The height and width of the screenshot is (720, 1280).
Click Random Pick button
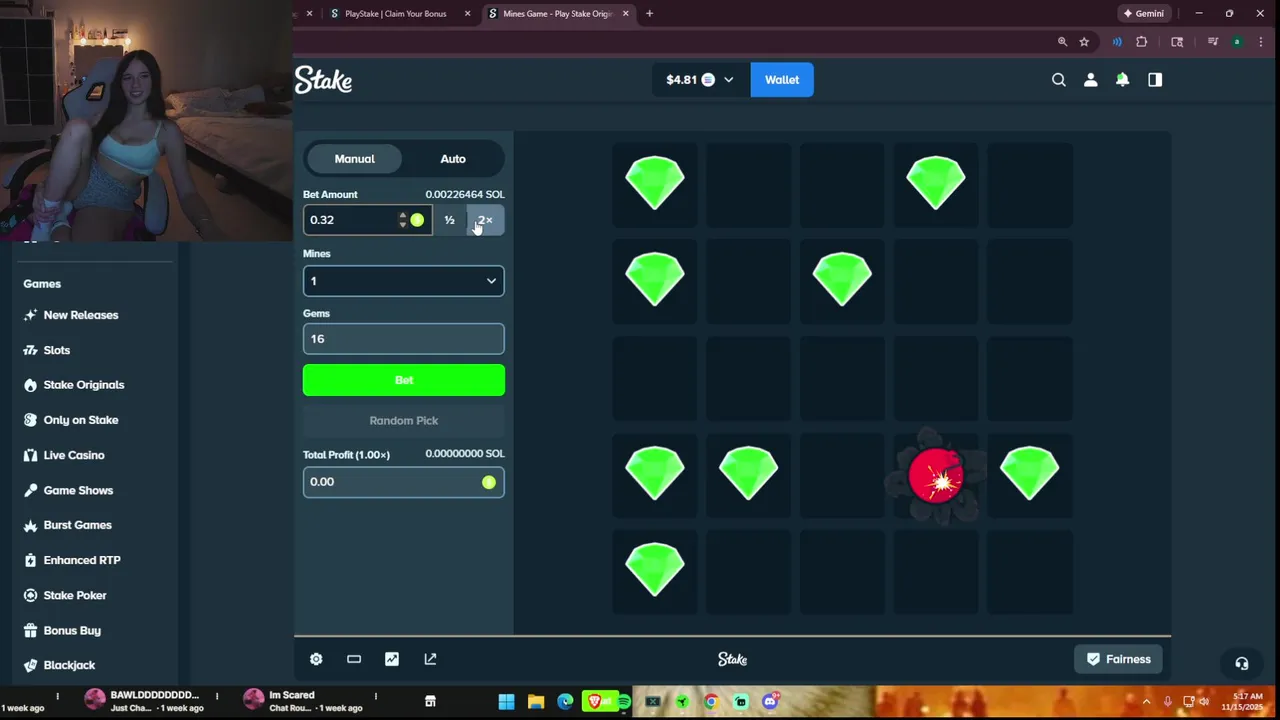(x=404, y=421)
